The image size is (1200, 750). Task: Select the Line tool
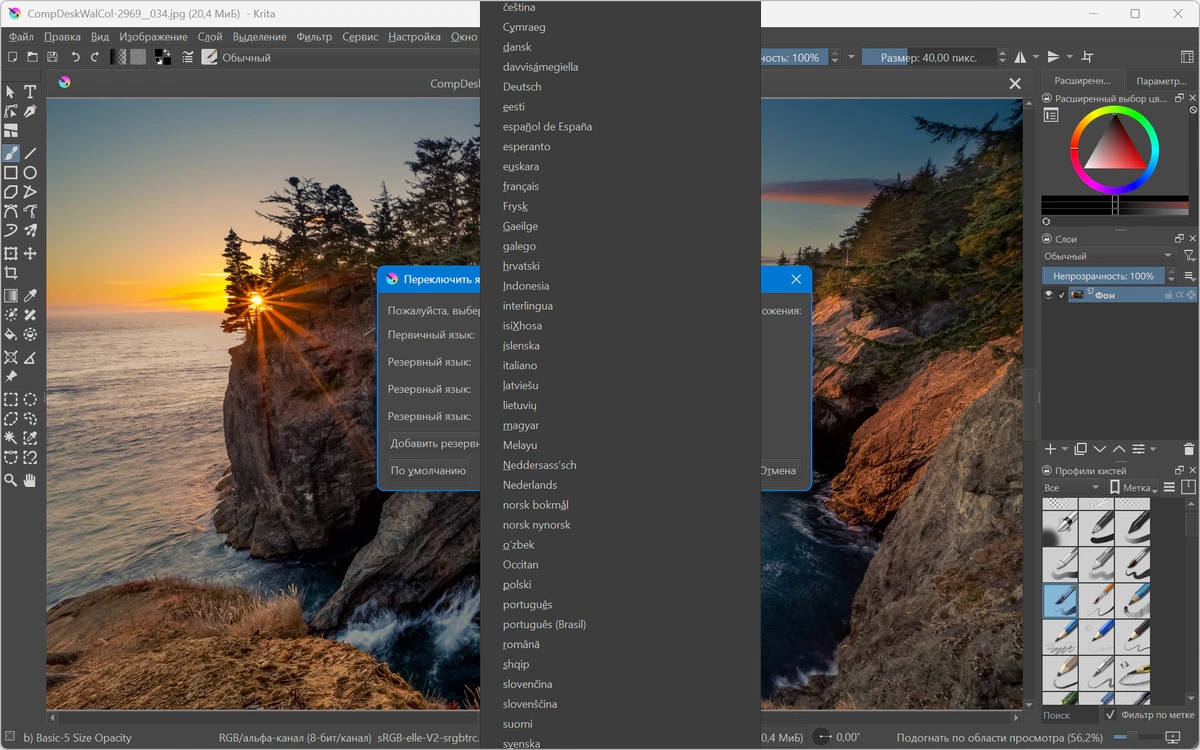30,153
